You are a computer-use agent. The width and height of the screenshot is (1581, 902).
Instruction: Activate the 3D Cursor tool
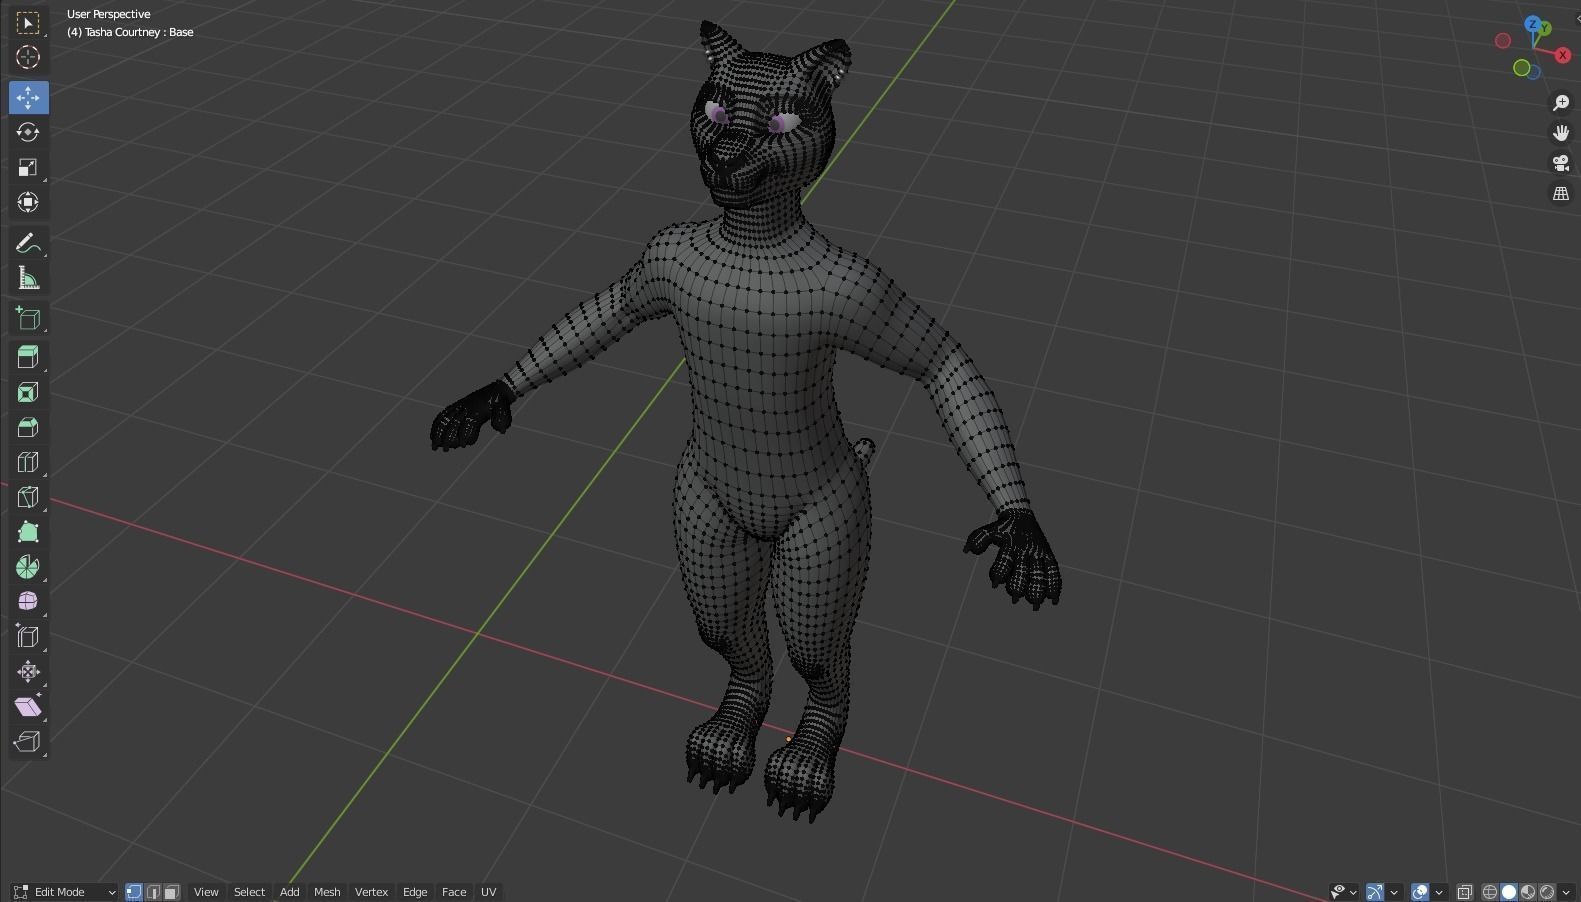(x=28, y=57)
